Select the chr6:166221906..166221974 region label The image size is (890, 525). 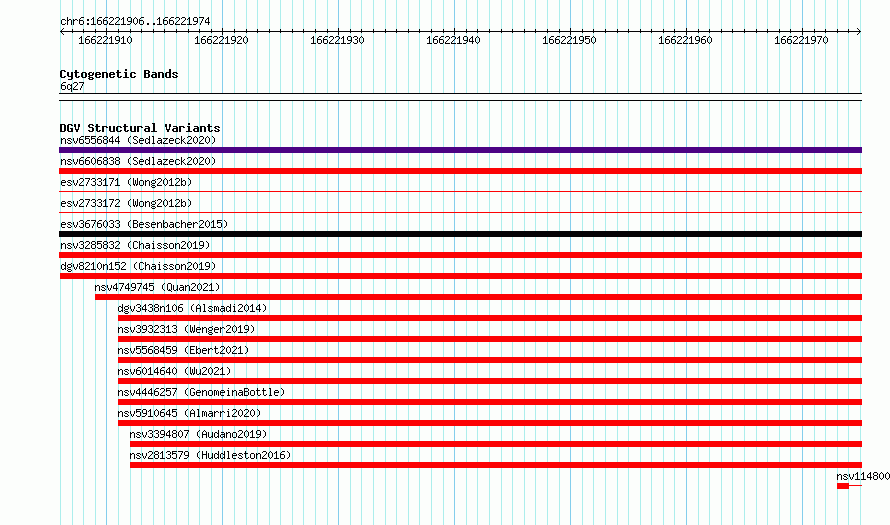(135, 21)
